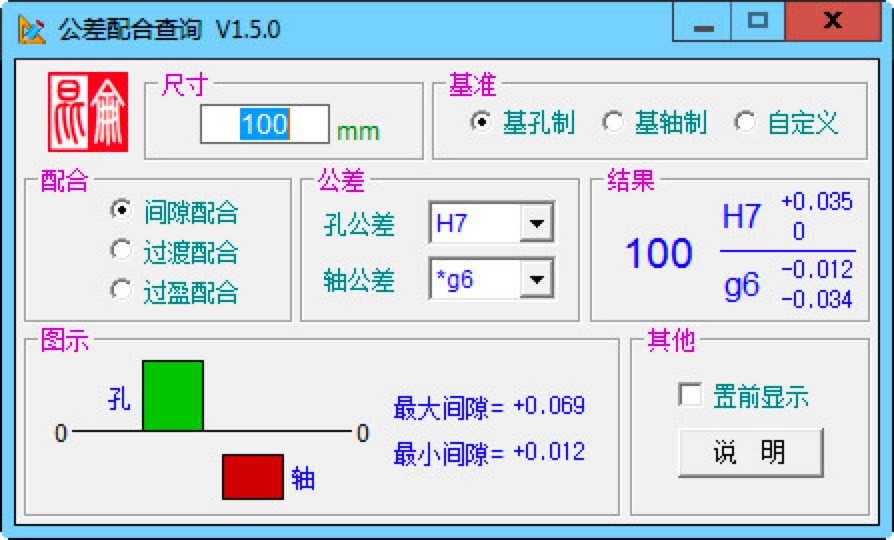Click the H7 label in results
This screenshot has width=894, height=540.
[x=741, y=217]
